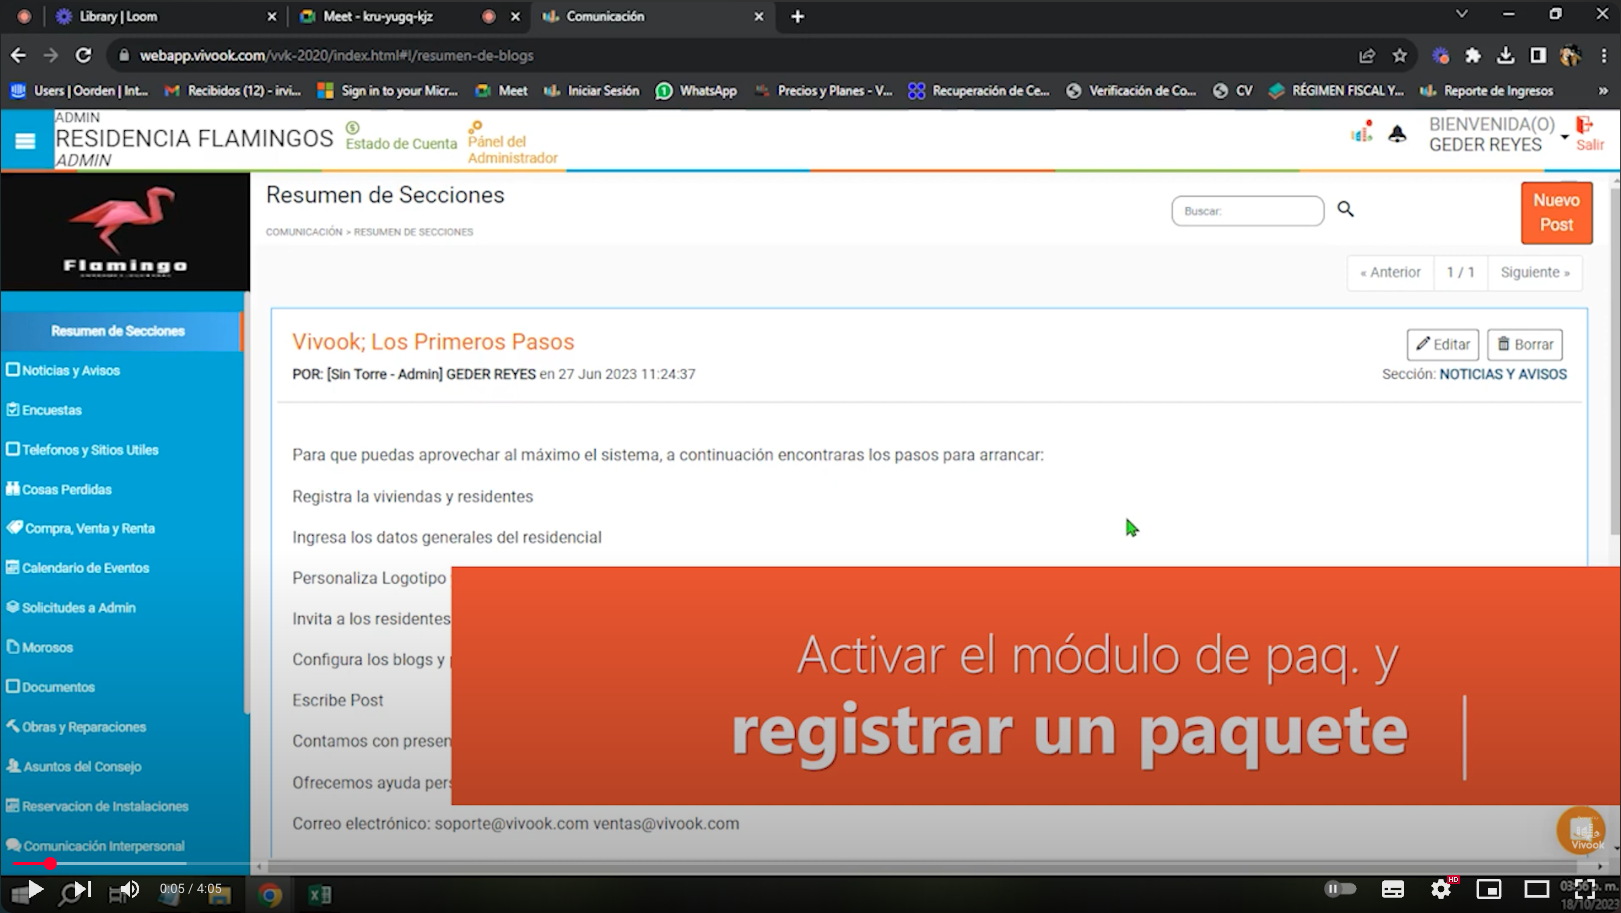This screenshot has width=1621, height=913.
Task: Open Calendario de Eventos
Action: [85, 568]
